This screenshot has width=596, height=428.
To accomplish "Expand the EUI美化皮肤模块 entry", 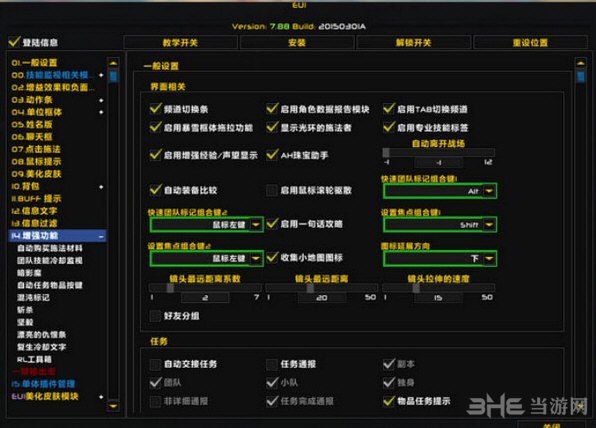I will click(x=101, y=397).
